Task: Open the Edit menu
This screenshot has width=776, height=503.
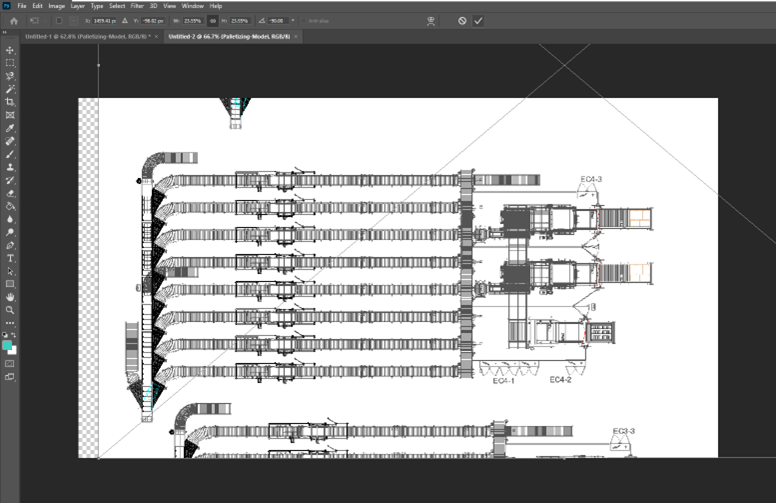Action: coord(37,6)
